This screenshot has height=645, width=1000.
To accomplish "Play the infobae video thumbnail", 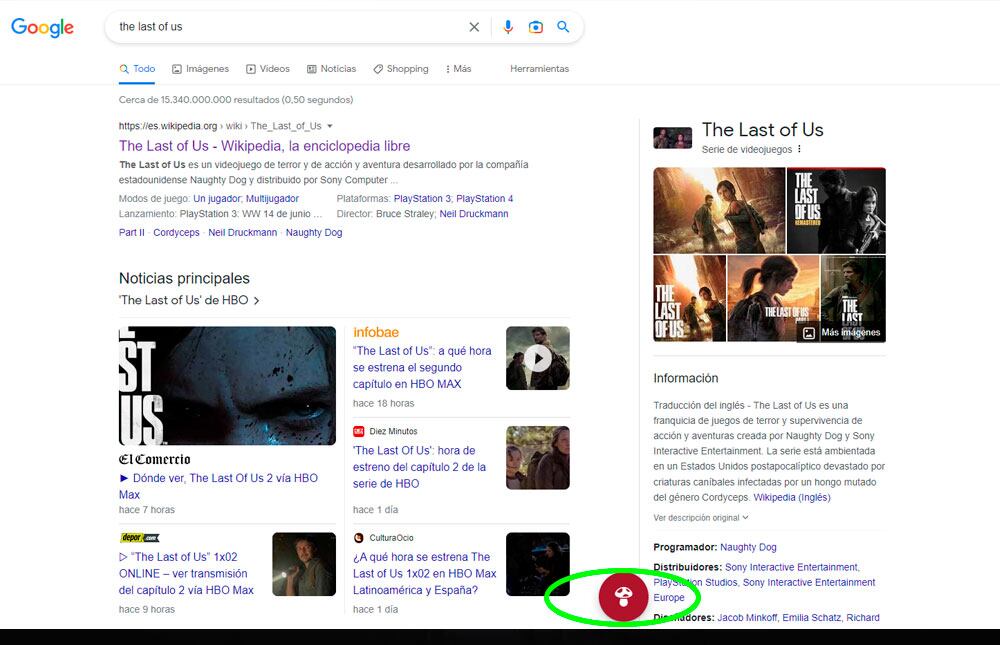I will [x=537, y=358].
